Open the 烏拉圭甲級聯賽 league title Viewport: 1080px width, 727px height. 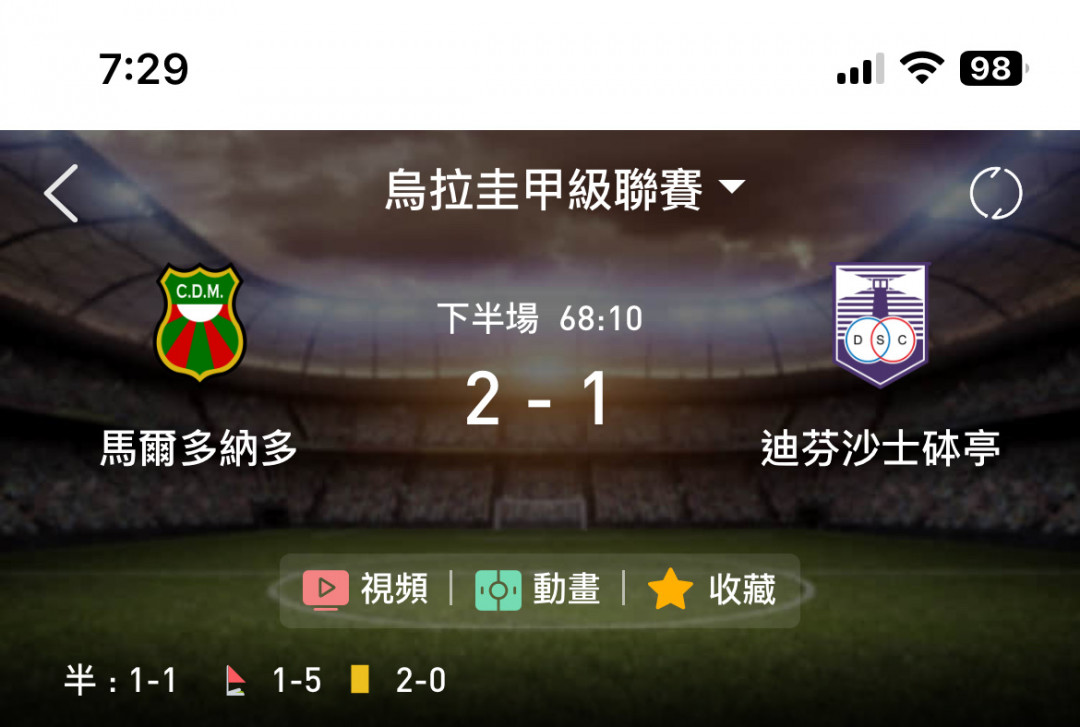coord(543,190)
